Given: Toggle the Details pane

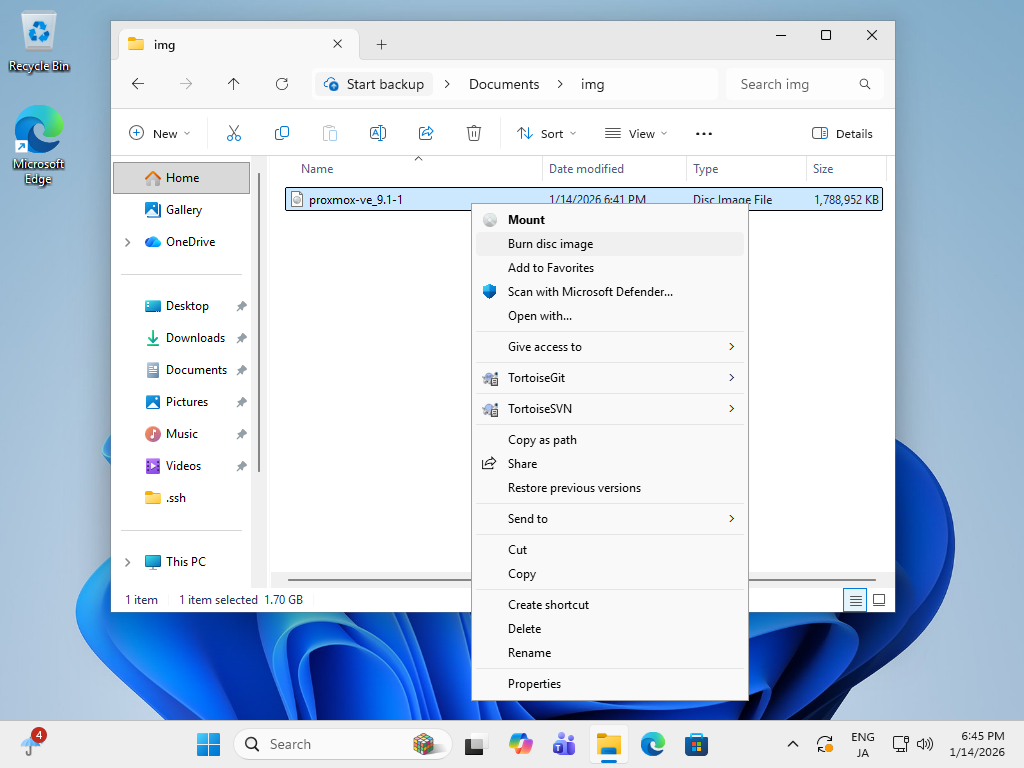Looking at the screenshot, I should click(x=842, y=133).
